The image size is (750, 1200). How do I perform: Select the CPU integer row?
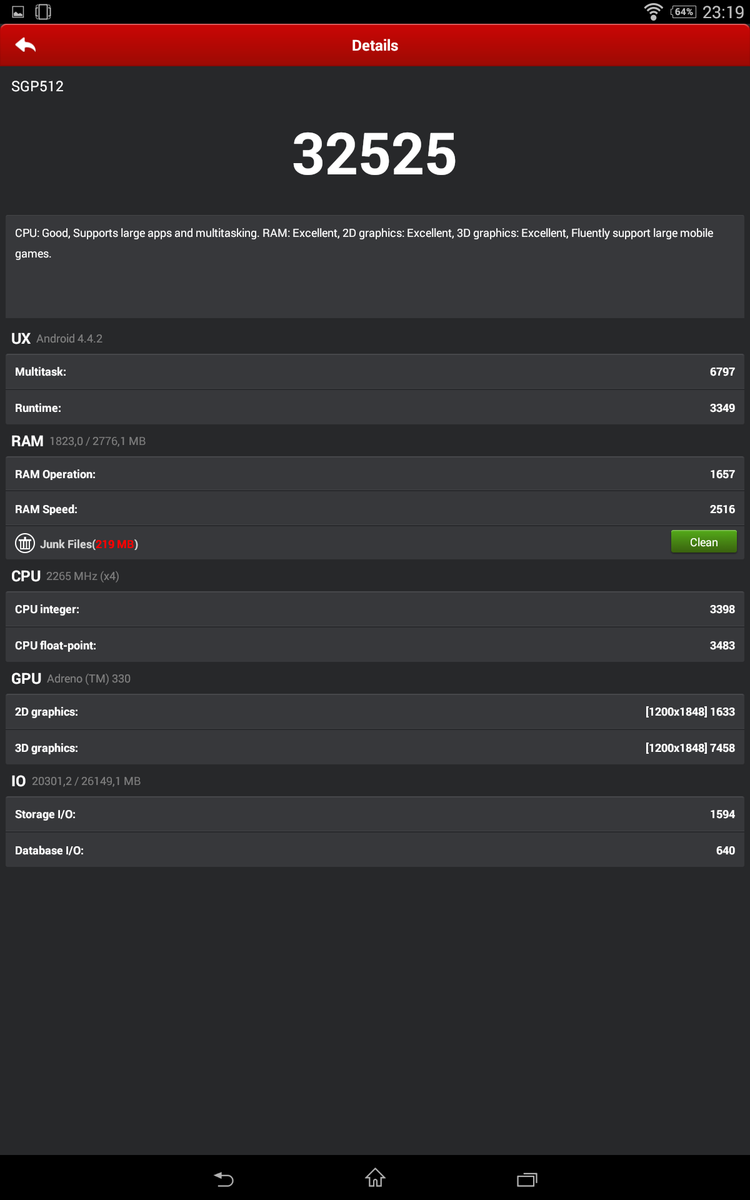[375, 610]
